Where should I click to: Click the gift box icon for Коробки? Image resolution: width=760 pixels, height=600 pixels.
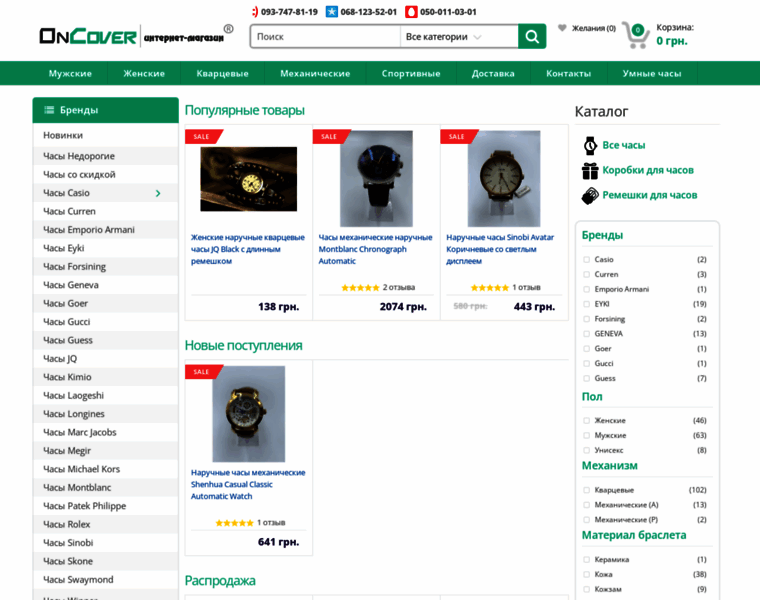click(x=590, y=171)
